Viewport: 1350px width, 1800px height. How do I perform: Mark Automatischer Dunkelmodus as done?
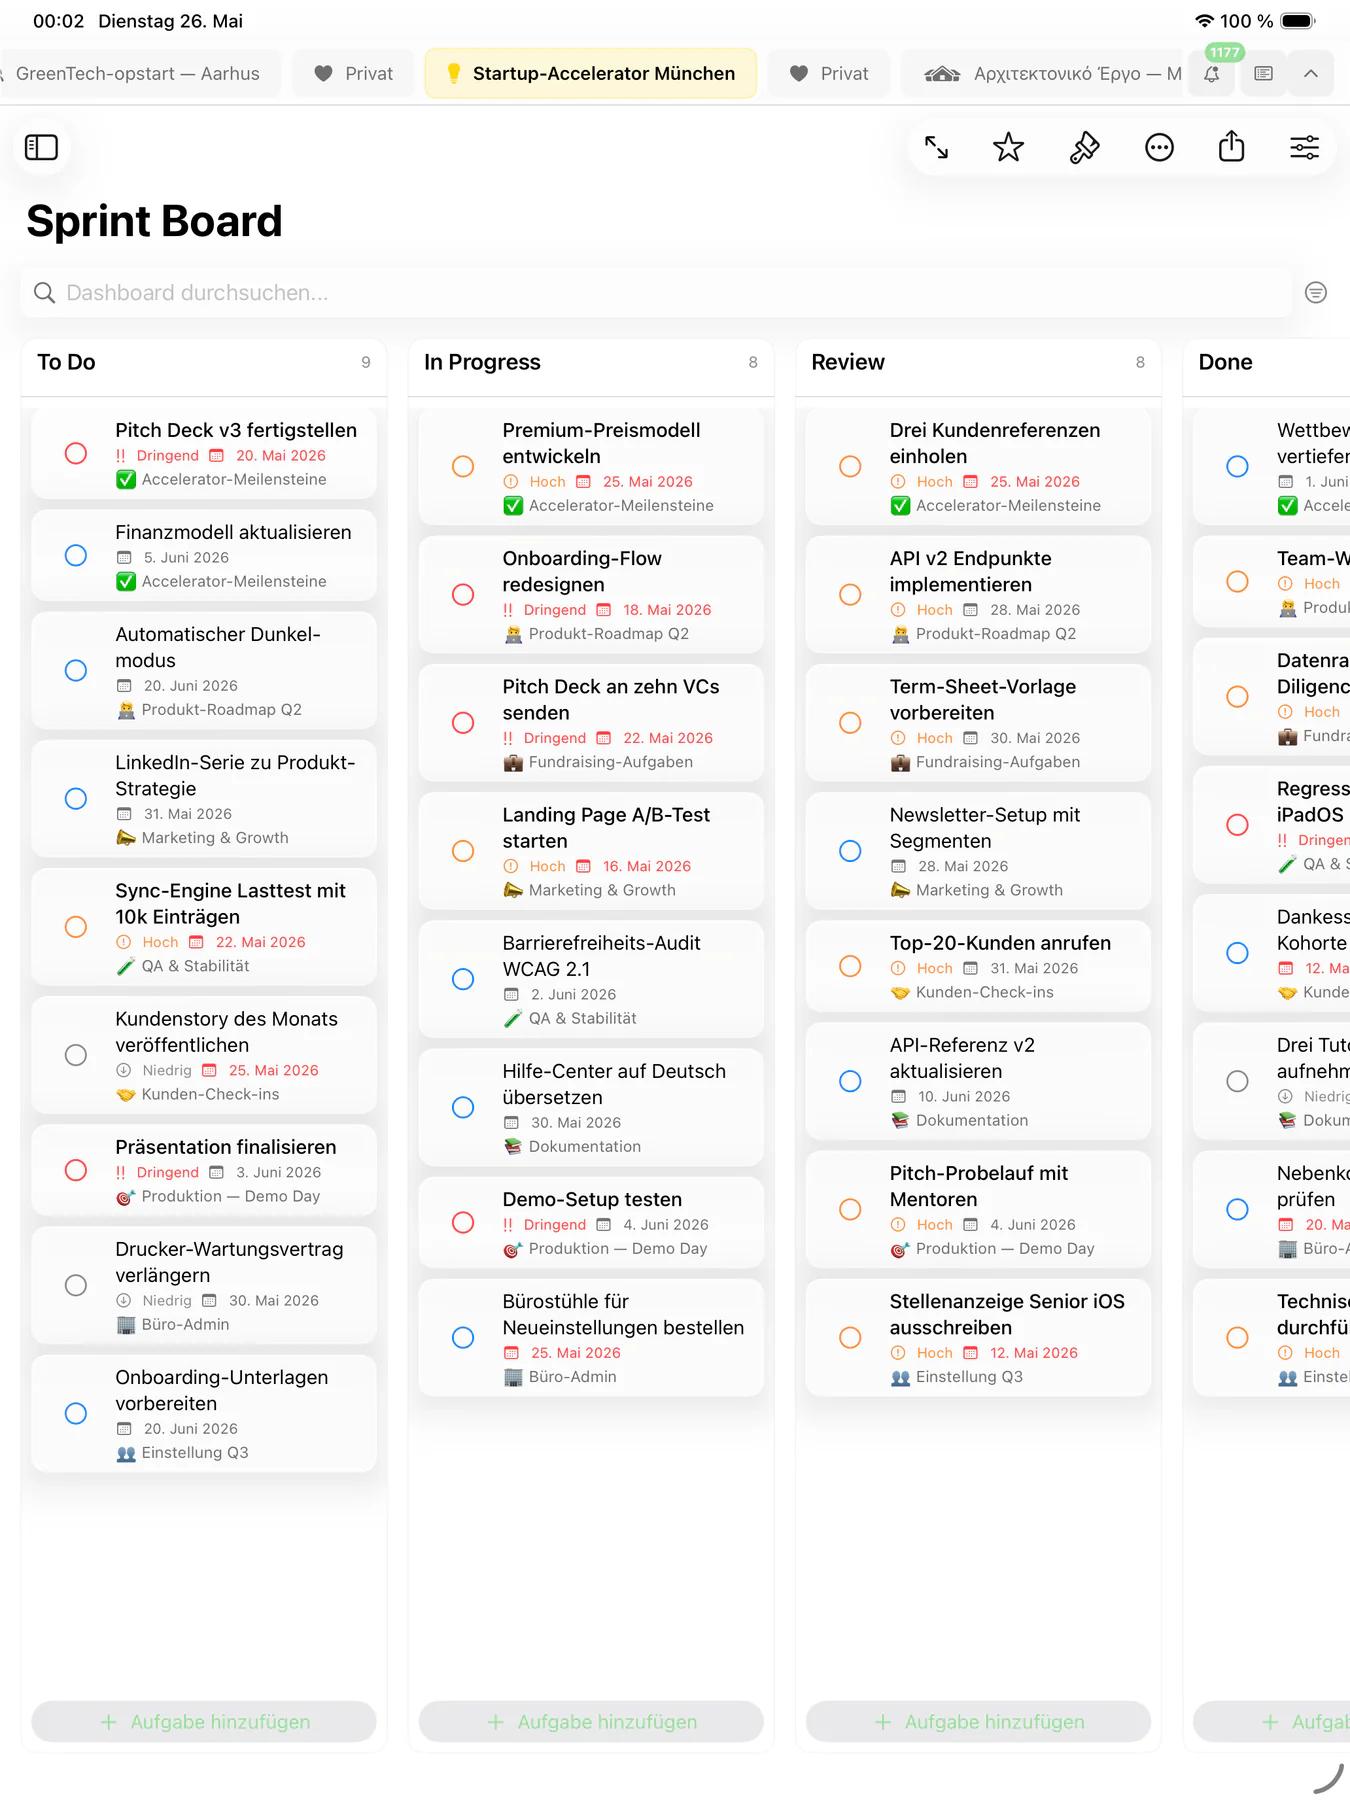point(76,670)
